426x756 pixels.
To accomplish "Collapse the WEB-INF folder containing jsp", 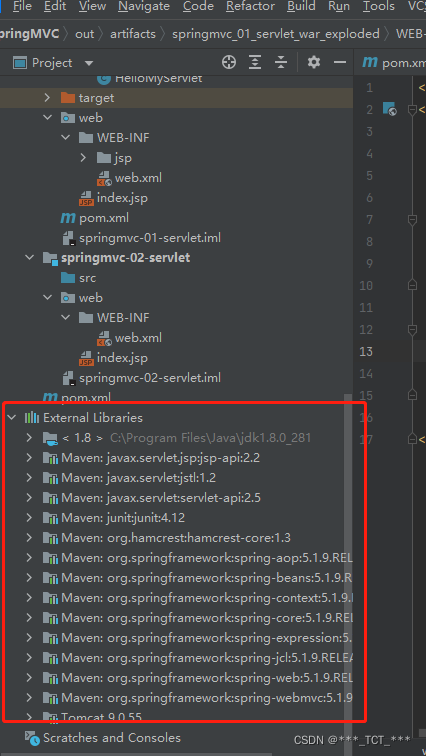I will coord(66,138).
